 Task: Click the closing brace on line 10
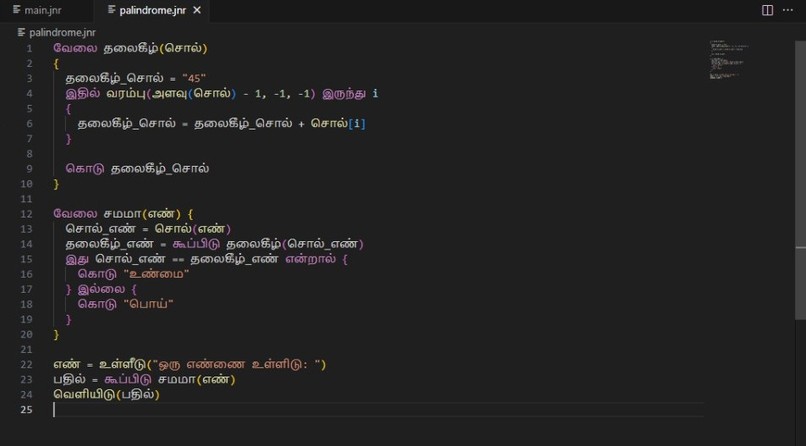57,184
